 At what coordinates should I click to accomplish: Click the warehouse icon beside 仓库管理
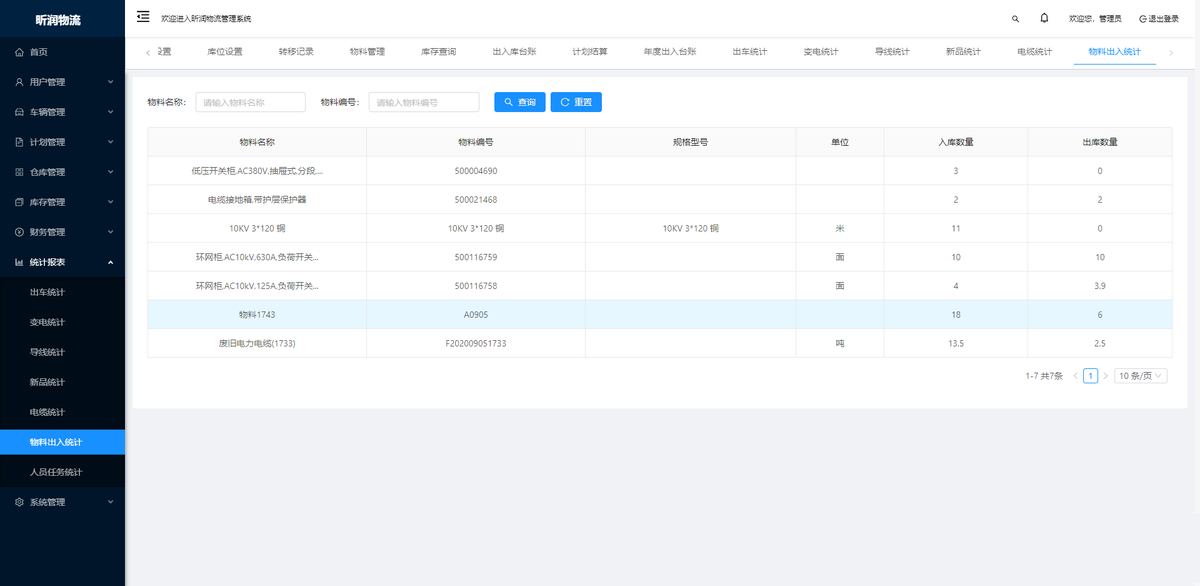tap(19, 172)
